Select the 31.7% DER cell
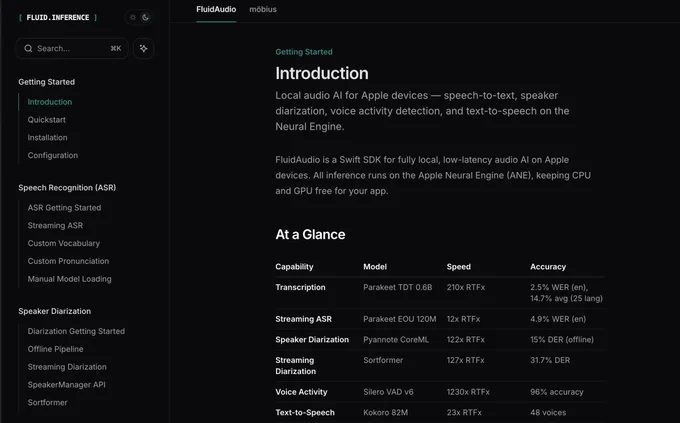 (x=550, y=361)
